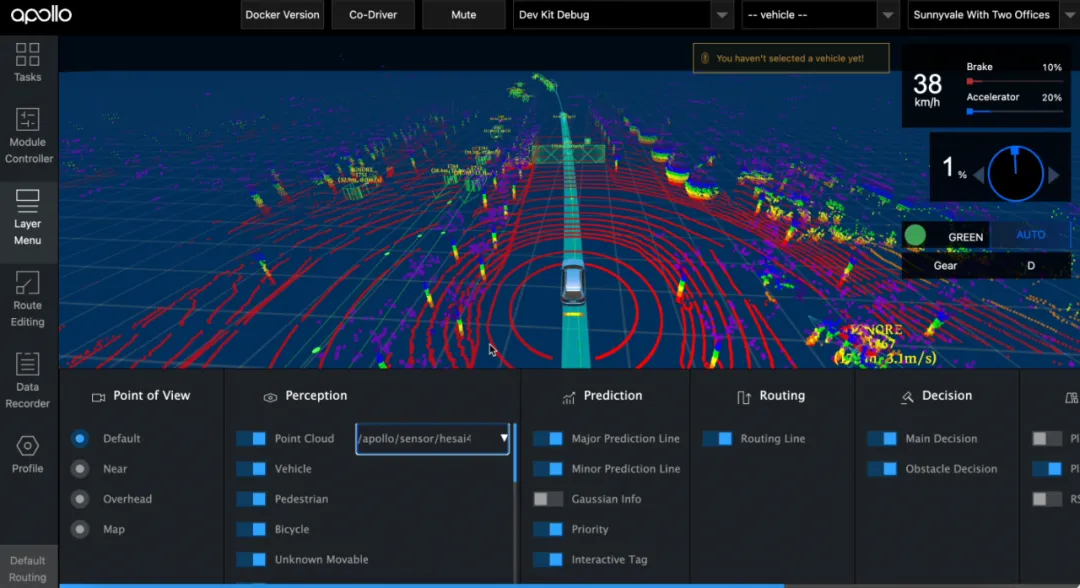
Task: Open the Profile sidebar item
Action: 28,454
